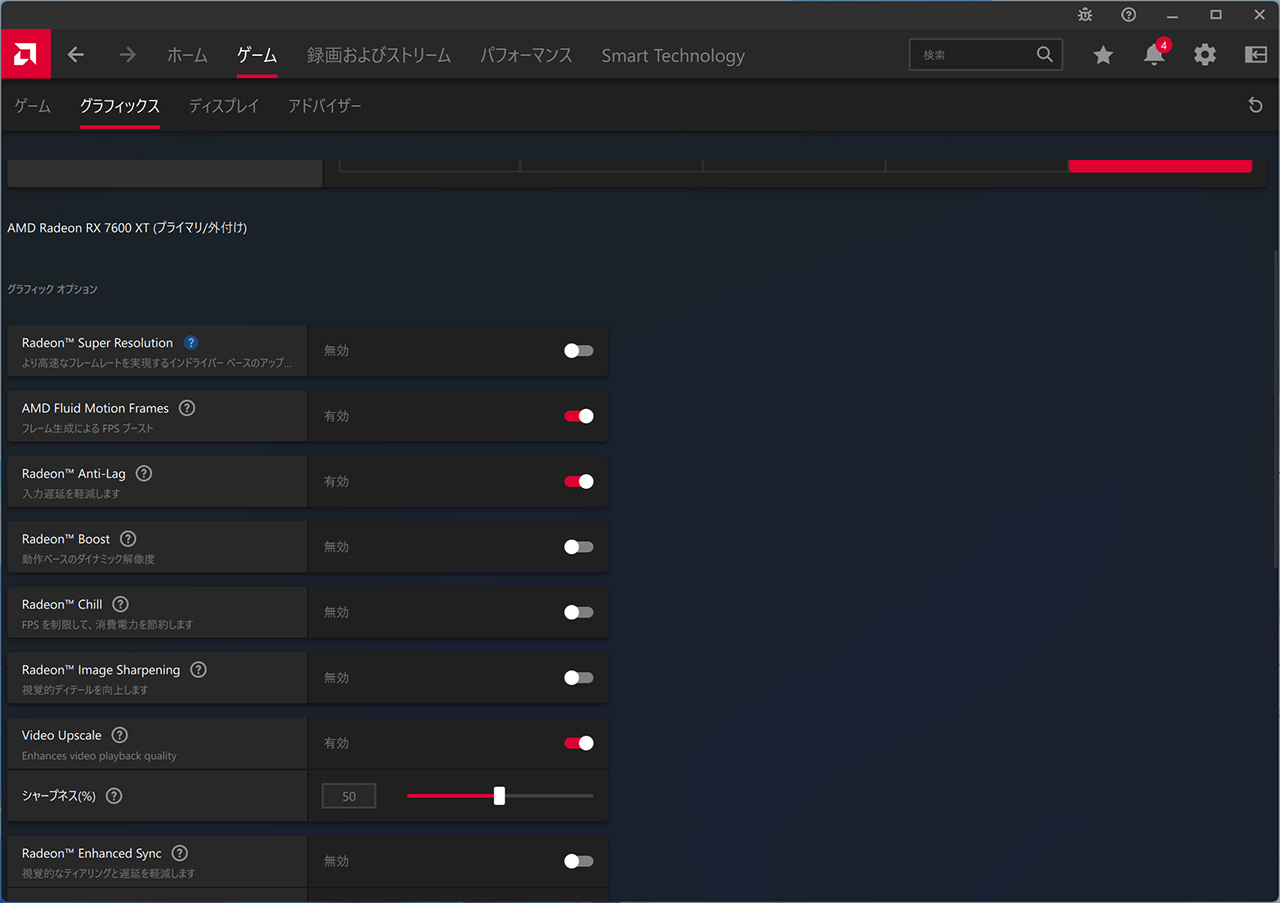Toggle the sidebar panel icon
Image resolution: width=1280 pixels, height=903 pixels.
(x=1256, y=55)
